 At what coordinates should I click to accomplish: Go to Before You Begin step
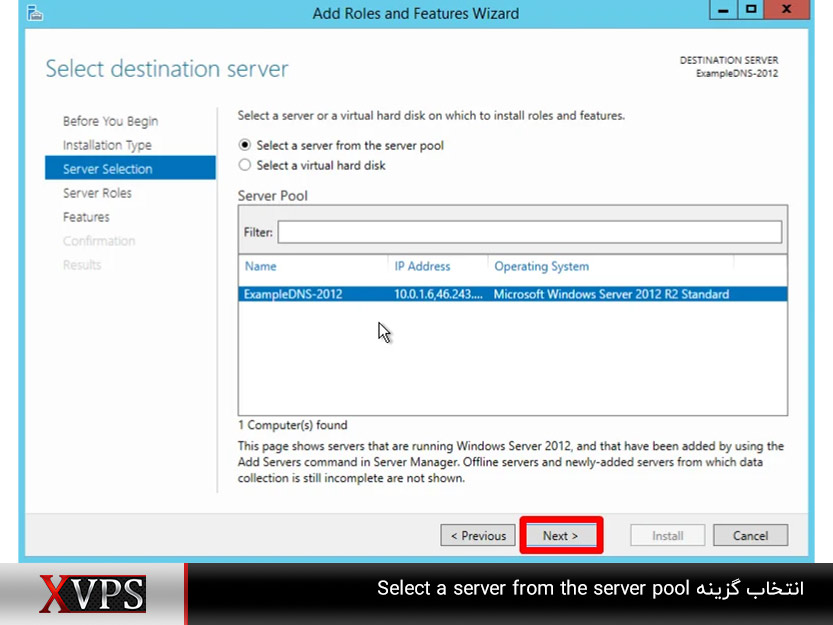pos(110,121)
